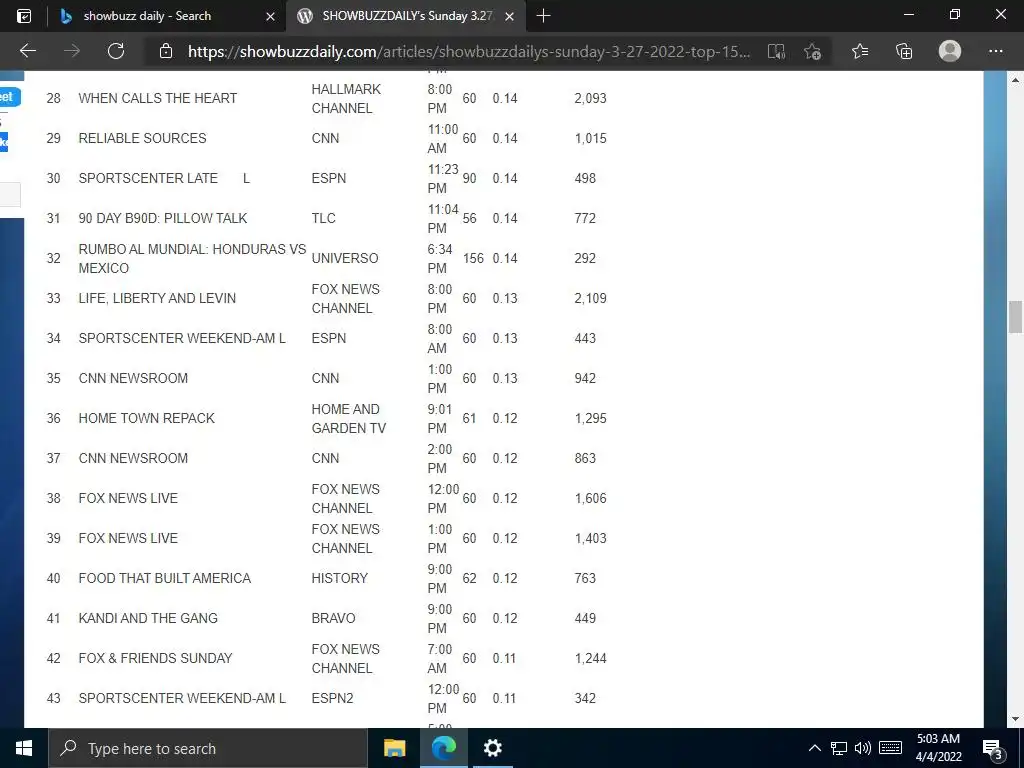The width and height of the screenshot is (1024, 768).
Task: Click the 9:01 PM time cell
Action: pos(440,419)
